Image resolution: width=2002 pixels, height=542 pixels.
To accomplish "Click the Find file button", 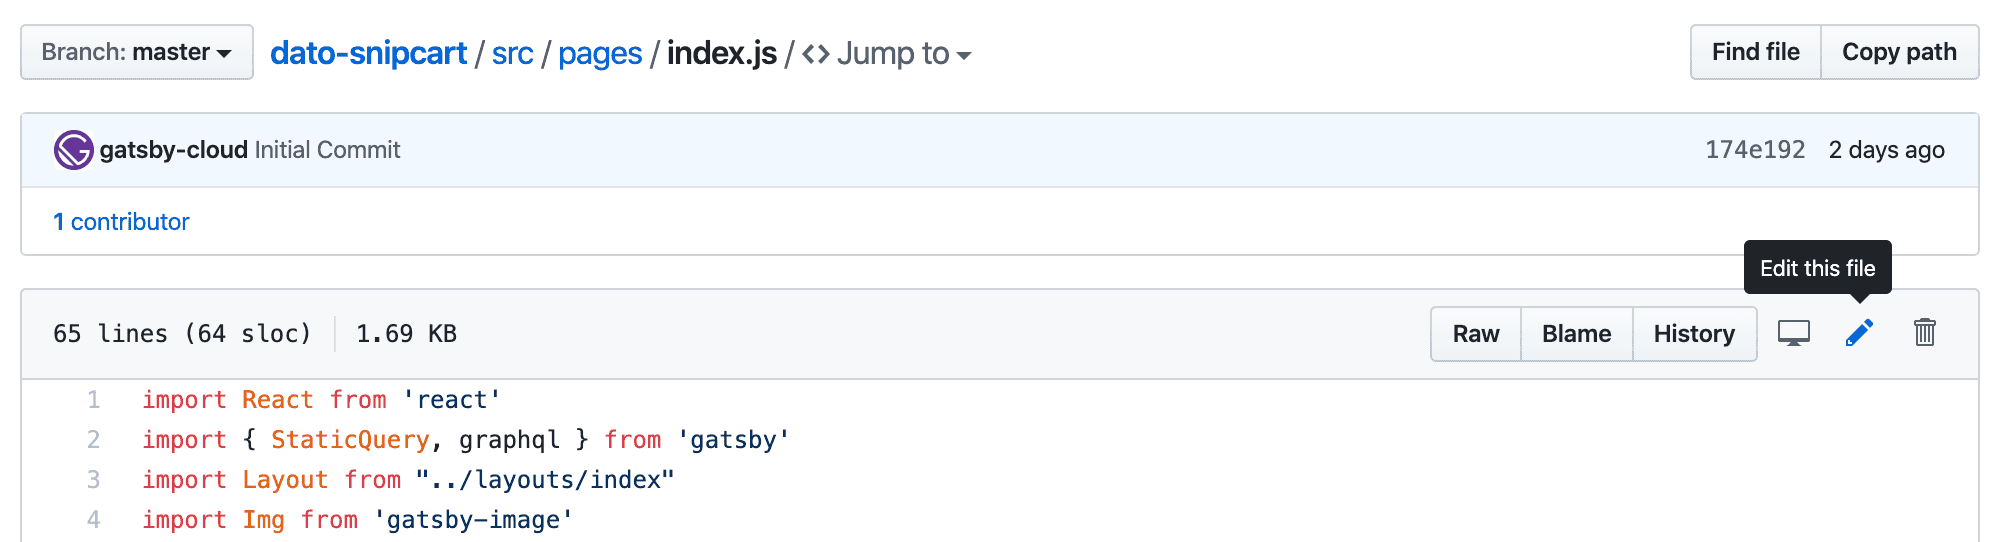I will (1755, 52).
